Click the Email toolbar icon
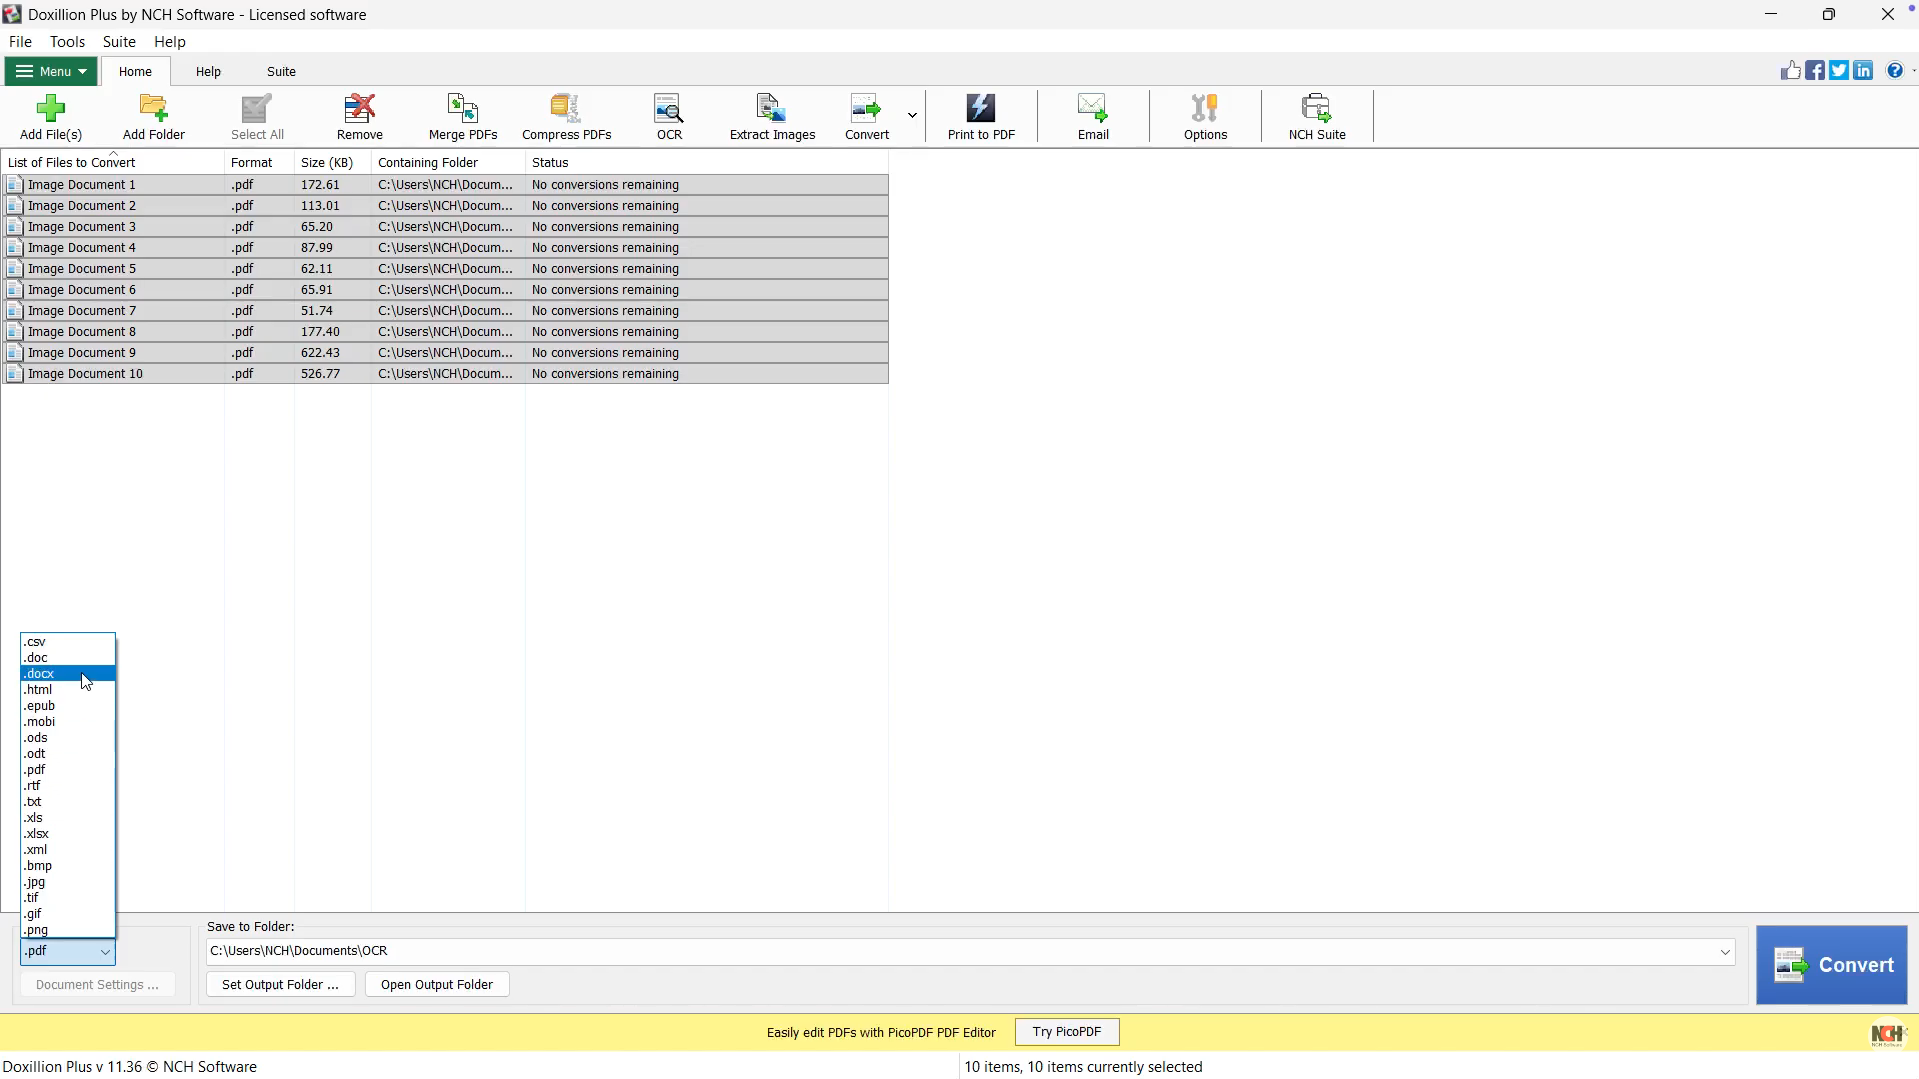The width and height of the screenshot is (1919, 1079). [x=1093, y=117]
